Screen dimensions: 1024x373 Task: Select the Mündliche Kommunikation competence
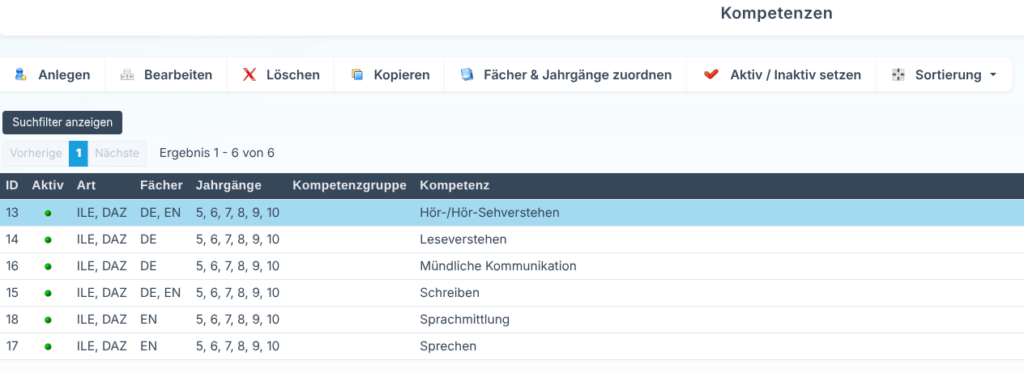pos(498,267)
